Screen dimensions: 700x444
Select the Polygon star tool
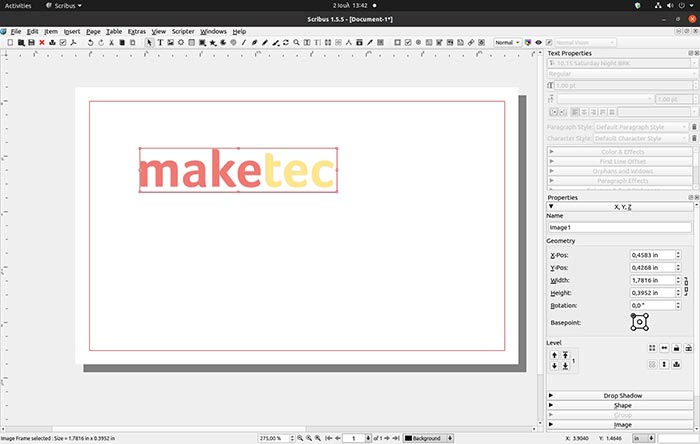(213, 43)
